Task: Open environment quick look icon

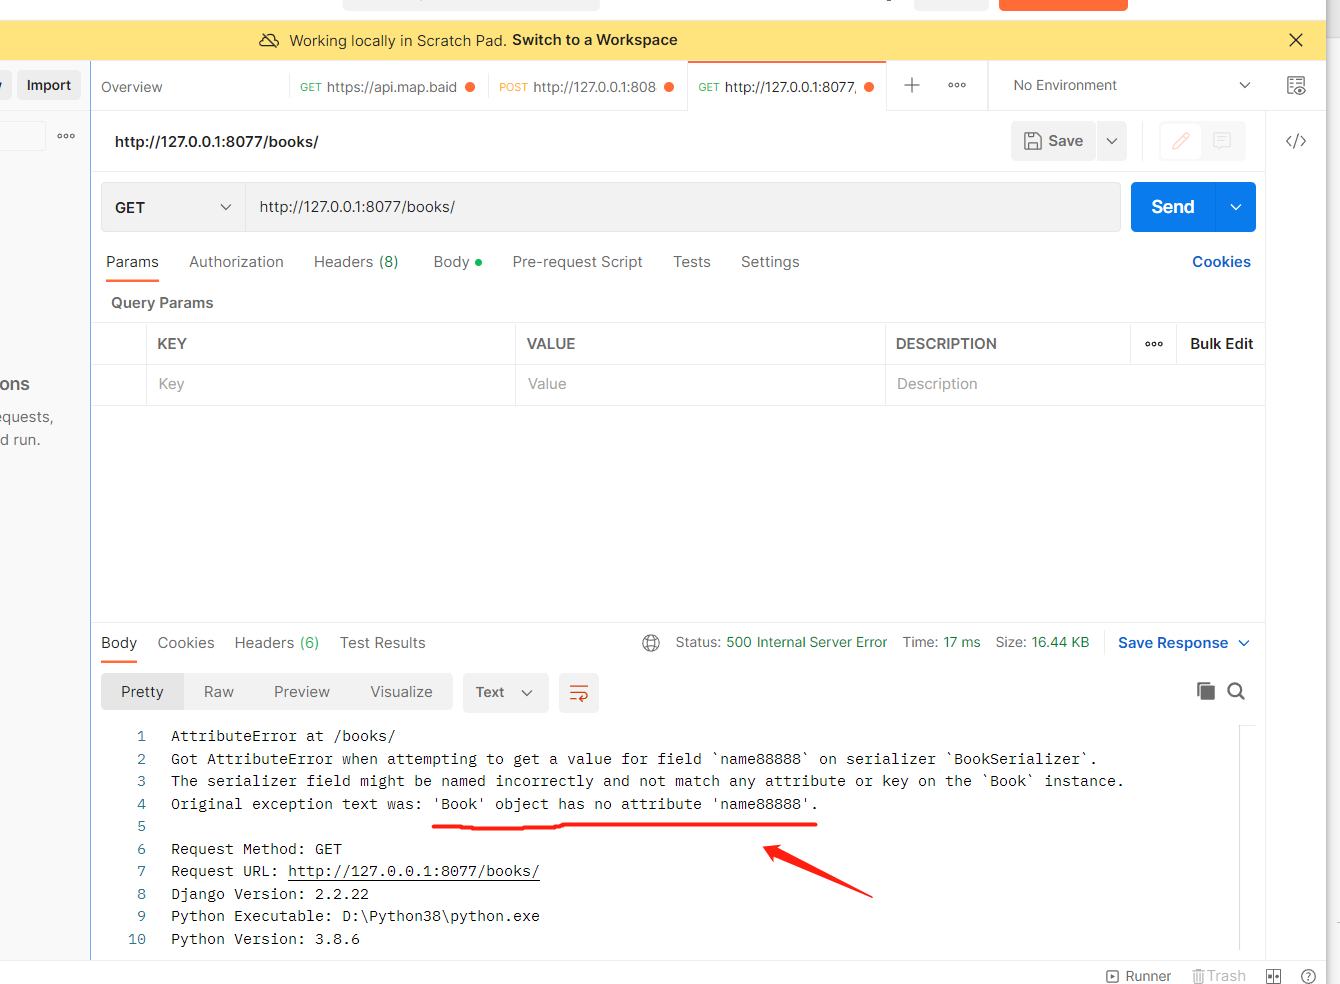Action: [1296, 85]
